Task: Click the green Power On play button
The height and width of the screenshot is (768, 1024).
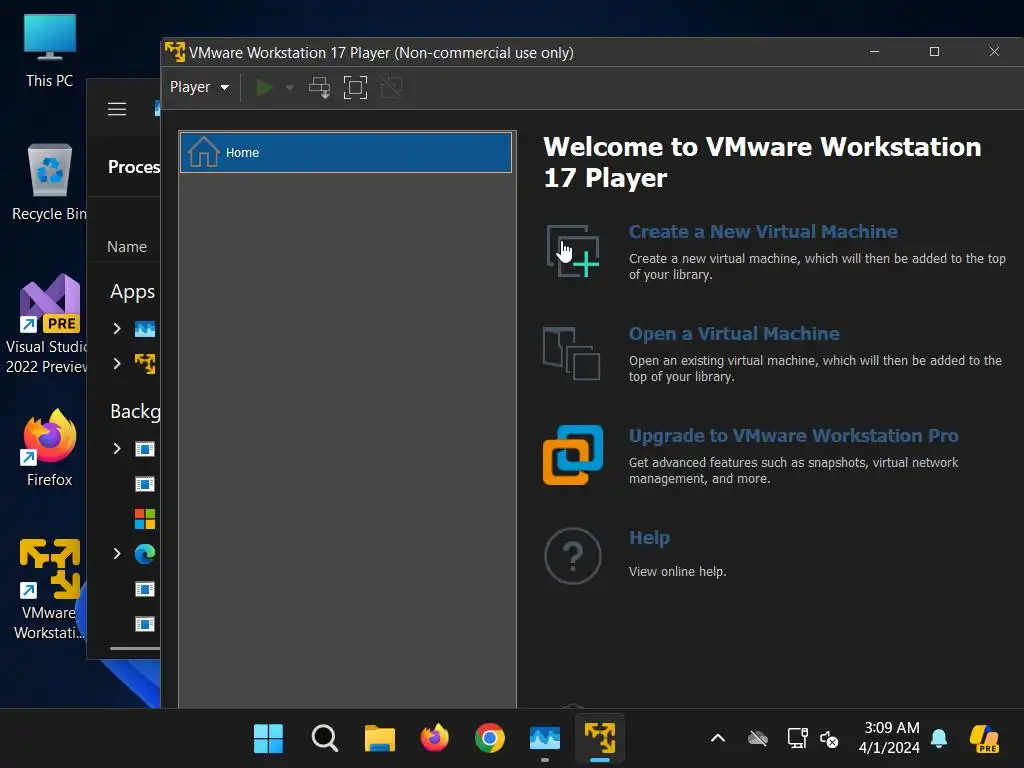Action: click(x=264, y=87)
